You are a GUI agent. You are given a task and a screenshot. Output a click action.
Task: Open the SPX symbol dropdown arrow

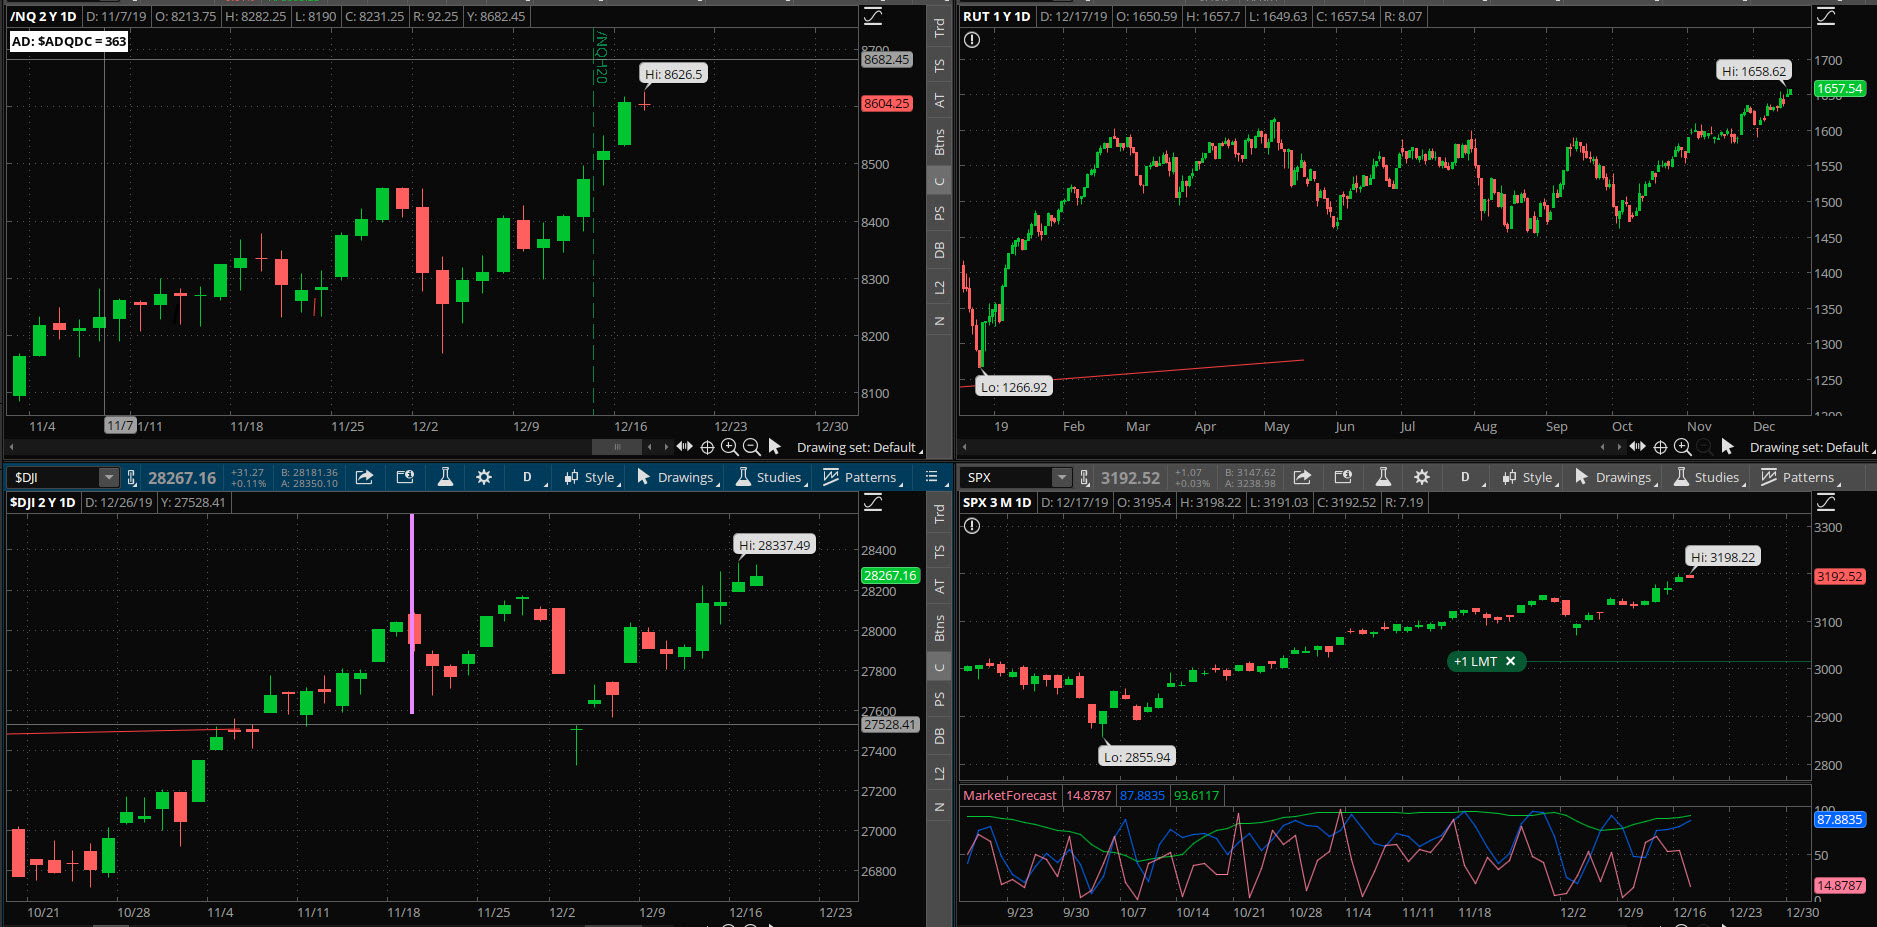[1062, 477]
